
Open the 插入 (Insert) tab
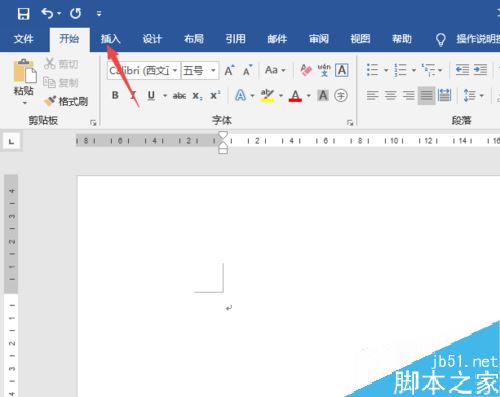(110, 39)
